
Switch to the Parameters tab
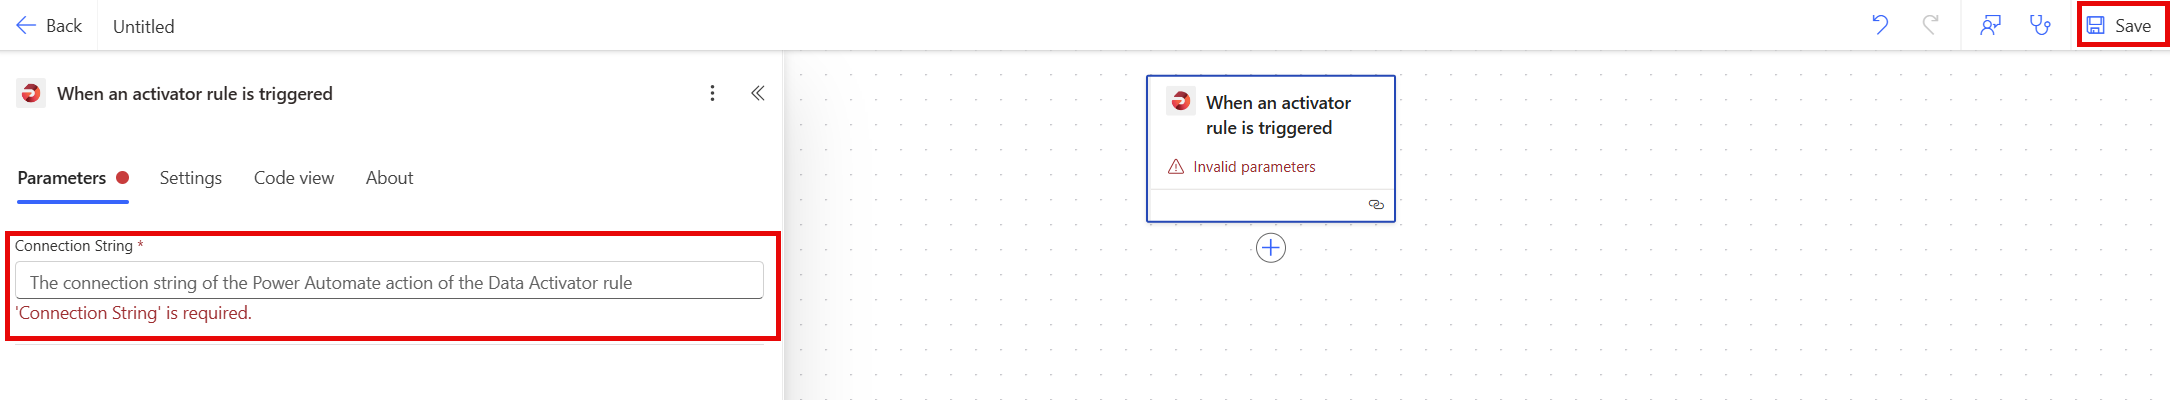(x=62, y=178)
